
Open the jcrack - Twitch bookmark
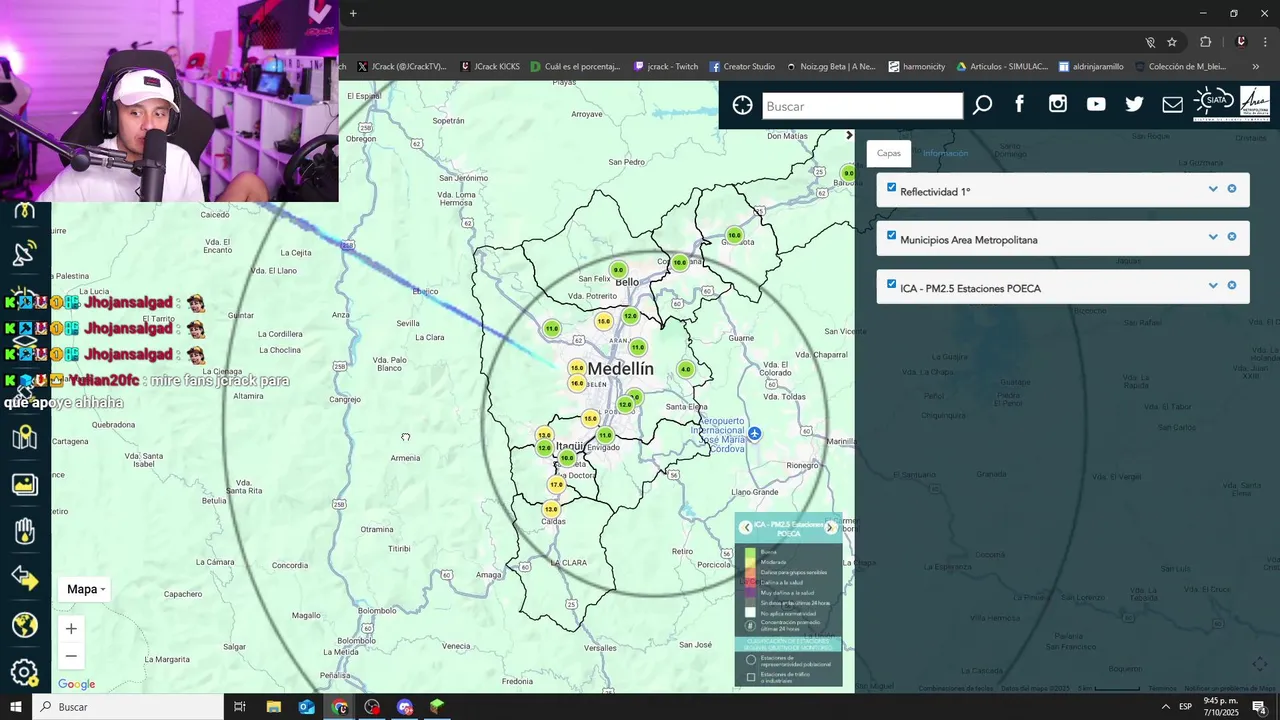[666, 66]
